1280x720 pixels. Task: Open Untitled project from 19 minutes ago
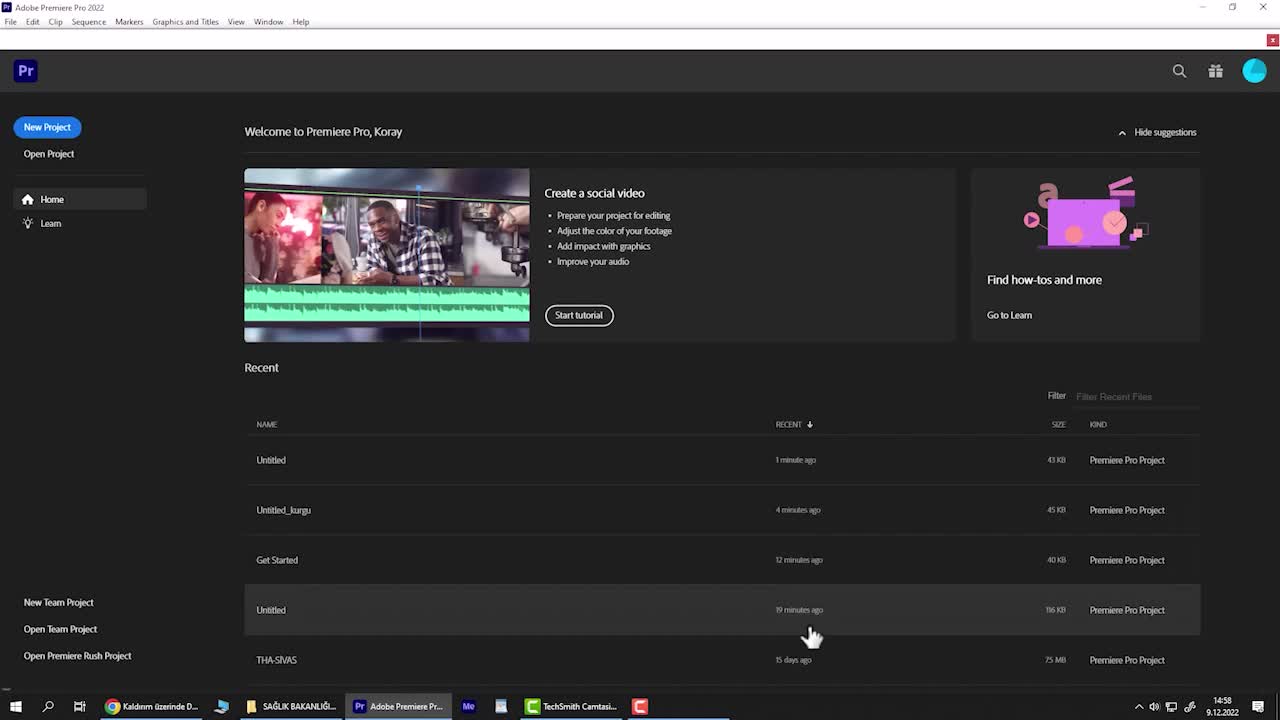coord(722,610)
